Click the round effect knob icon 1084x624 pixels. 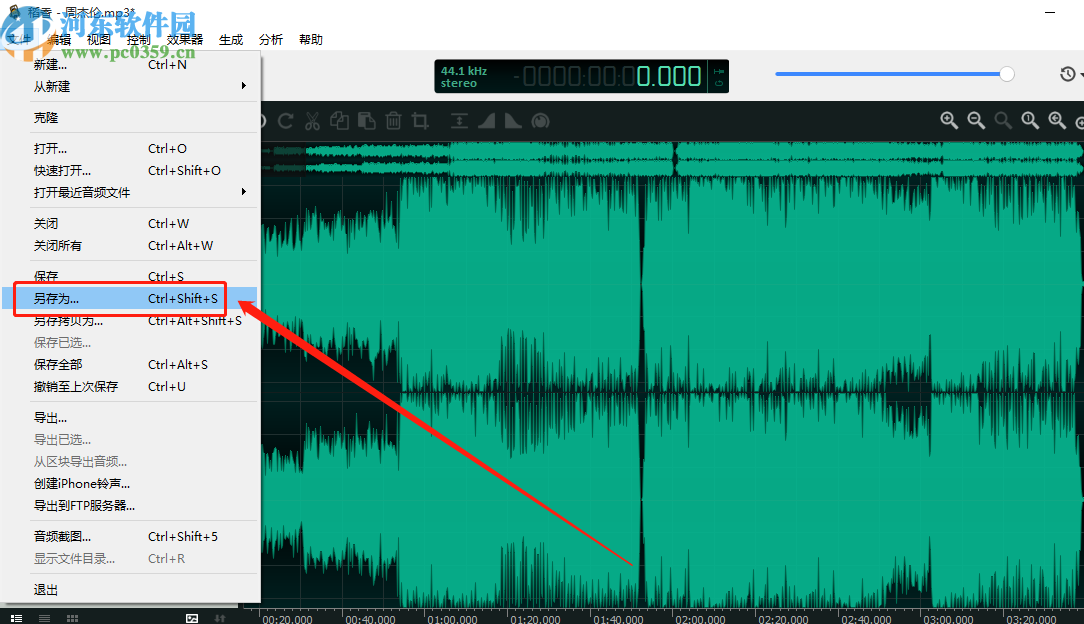541,121
